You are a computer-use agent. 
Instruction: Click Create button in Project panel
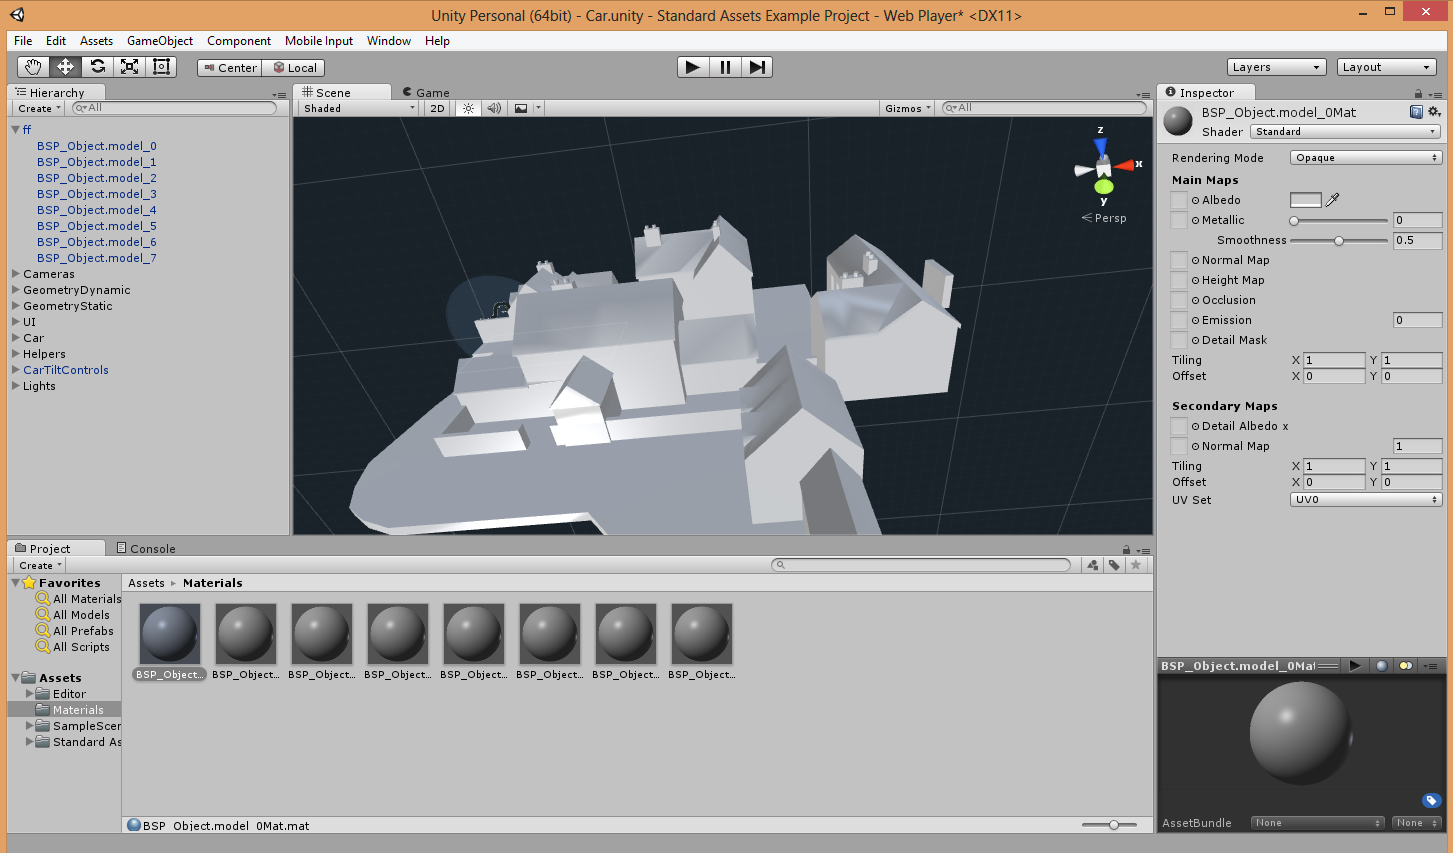[x=40, y=565]
